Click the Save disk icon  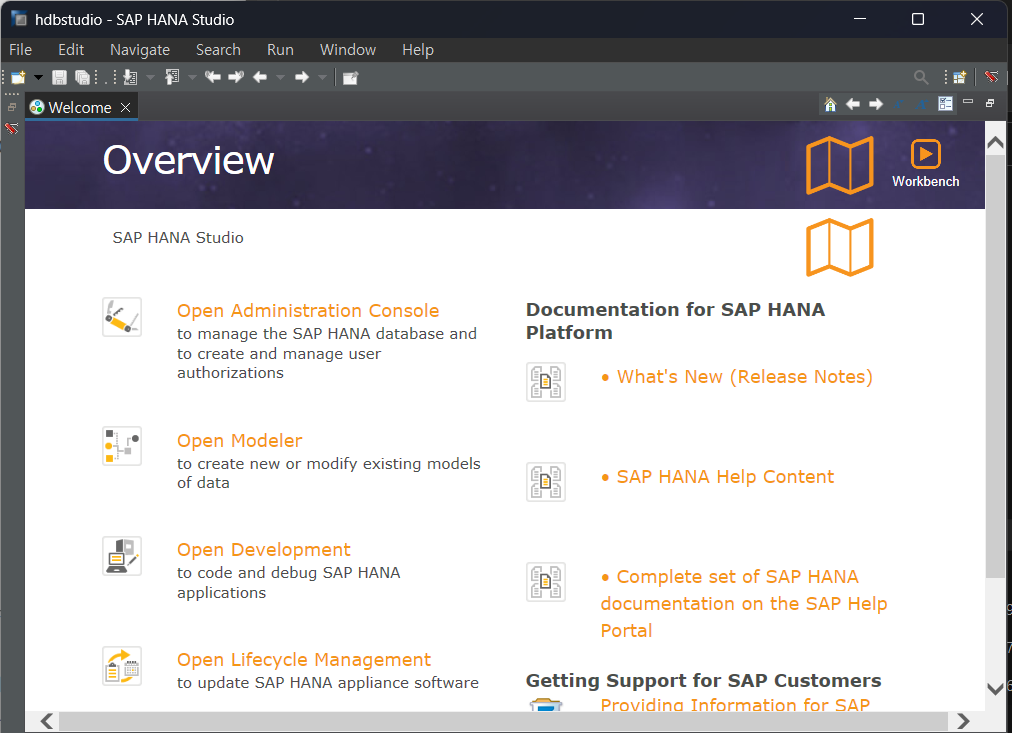coord(59,77)
